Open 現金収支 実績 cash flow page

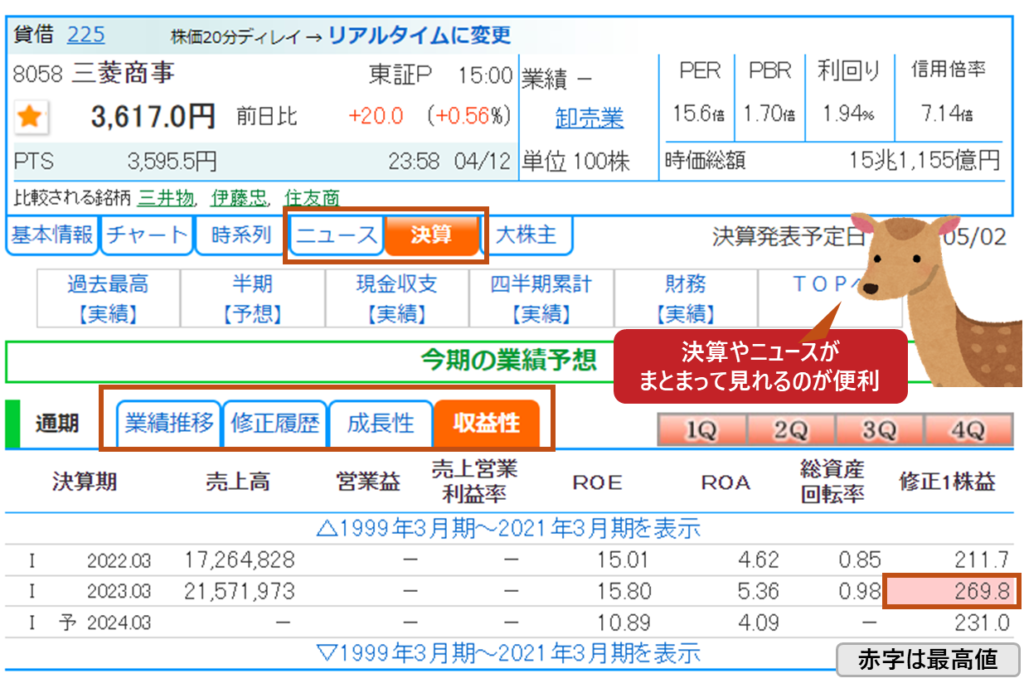click(397, 299)
